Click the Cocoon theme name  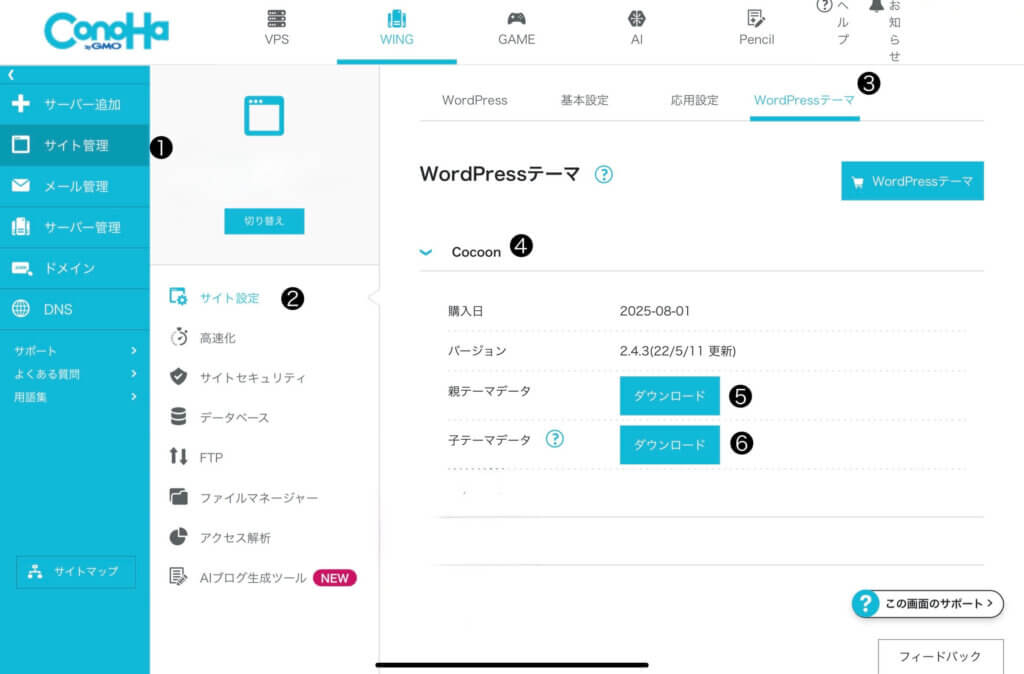(x=476, y=252)
